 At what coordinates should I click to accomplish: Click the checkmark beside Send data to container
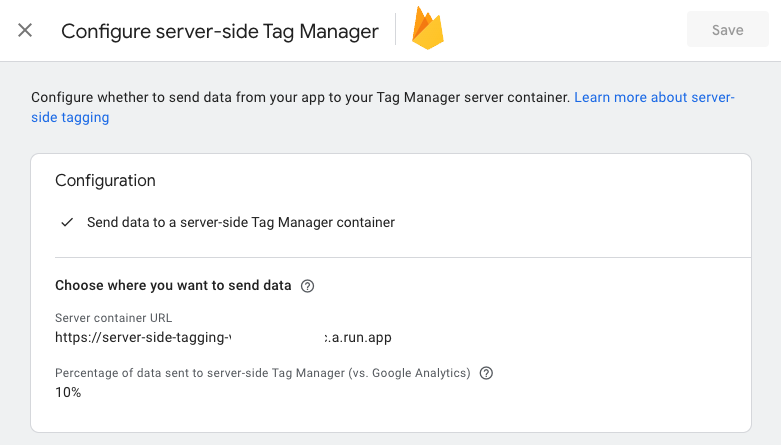click(67, 222)
